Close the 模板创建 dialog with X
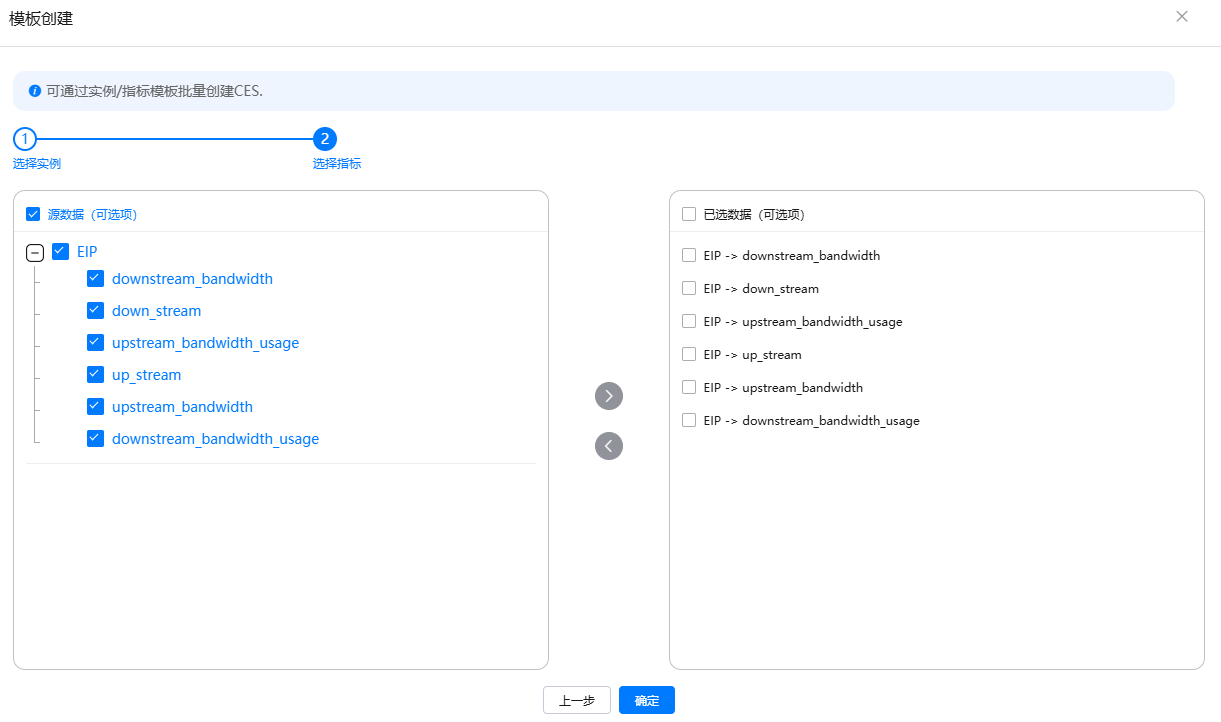The width and height of the screenshot is (1221, 722). pyautogui.click(x=1182, y=17)
